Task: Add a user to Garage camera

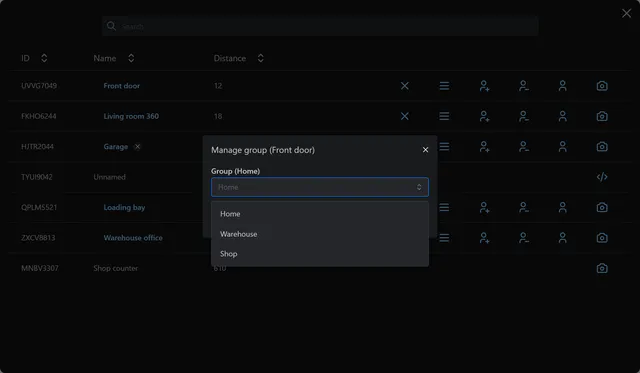Action: (484, 147)
